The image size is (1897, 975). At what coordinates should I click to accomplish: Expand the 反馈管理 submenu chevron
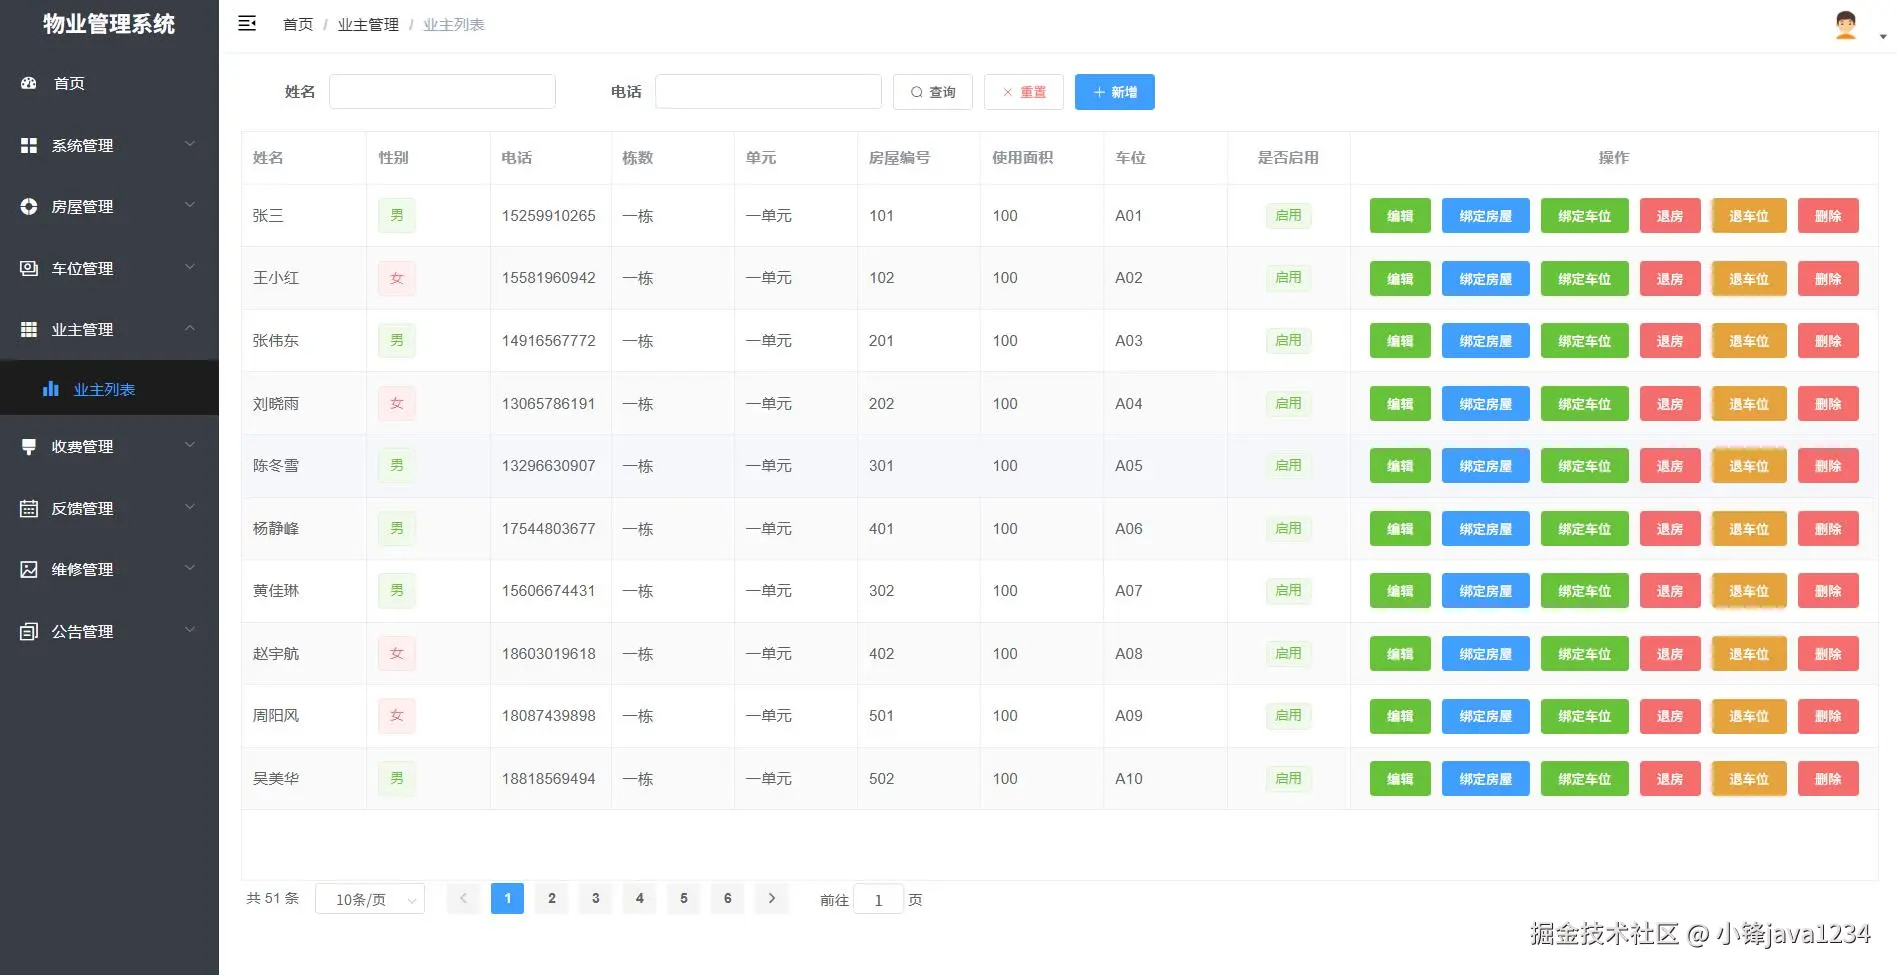[x=190, y=507]
